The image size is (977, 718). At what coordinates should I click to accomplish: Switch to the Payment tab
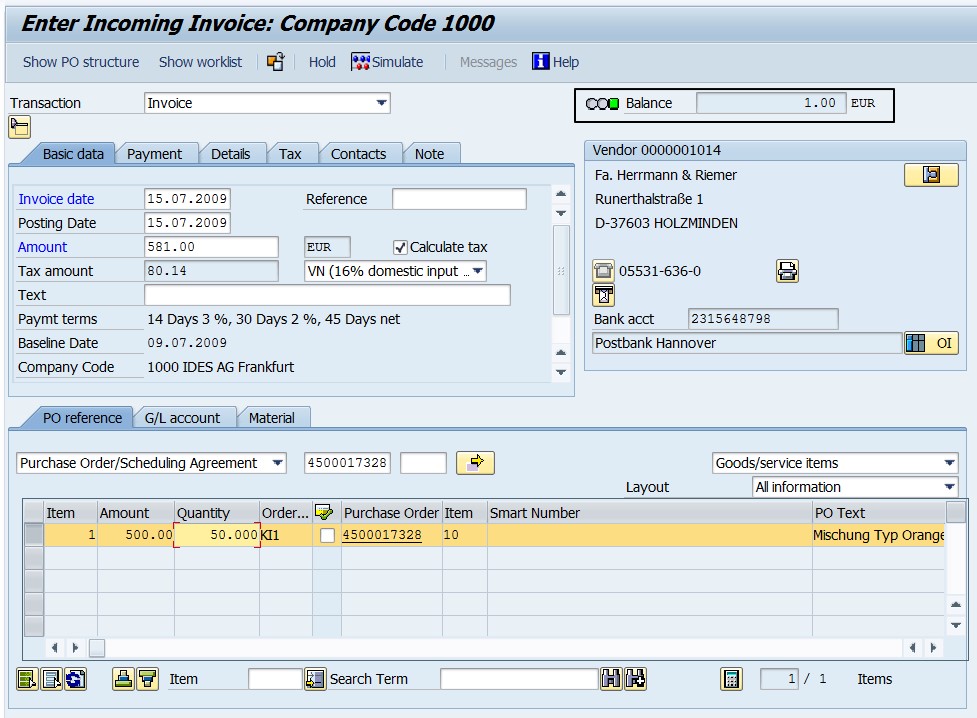point(155,154)
